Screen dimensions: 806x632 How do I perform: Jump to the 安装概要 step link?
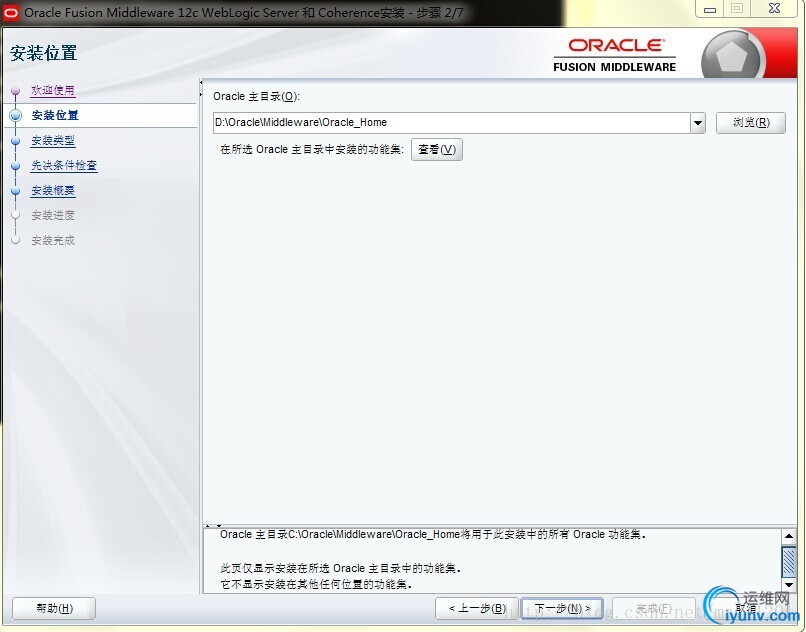point(53,190)
